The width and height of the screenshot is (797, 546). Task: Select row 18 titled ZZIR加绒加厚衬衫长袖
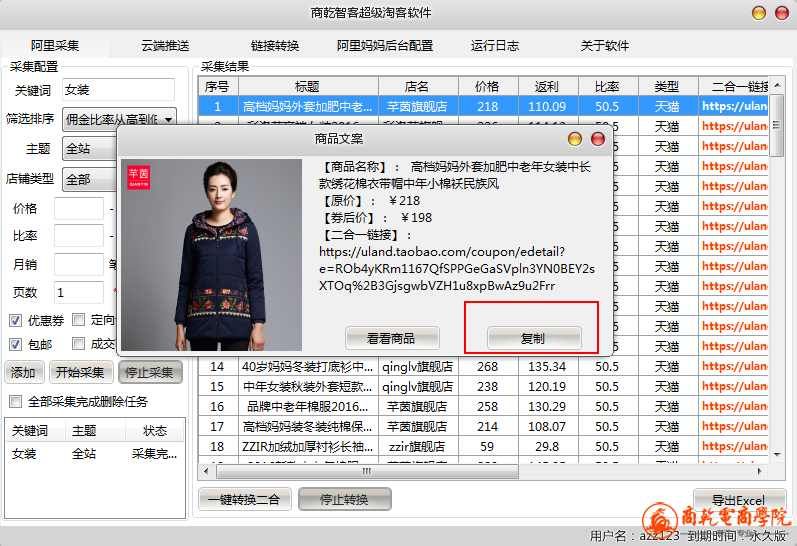tap(308, 446)
